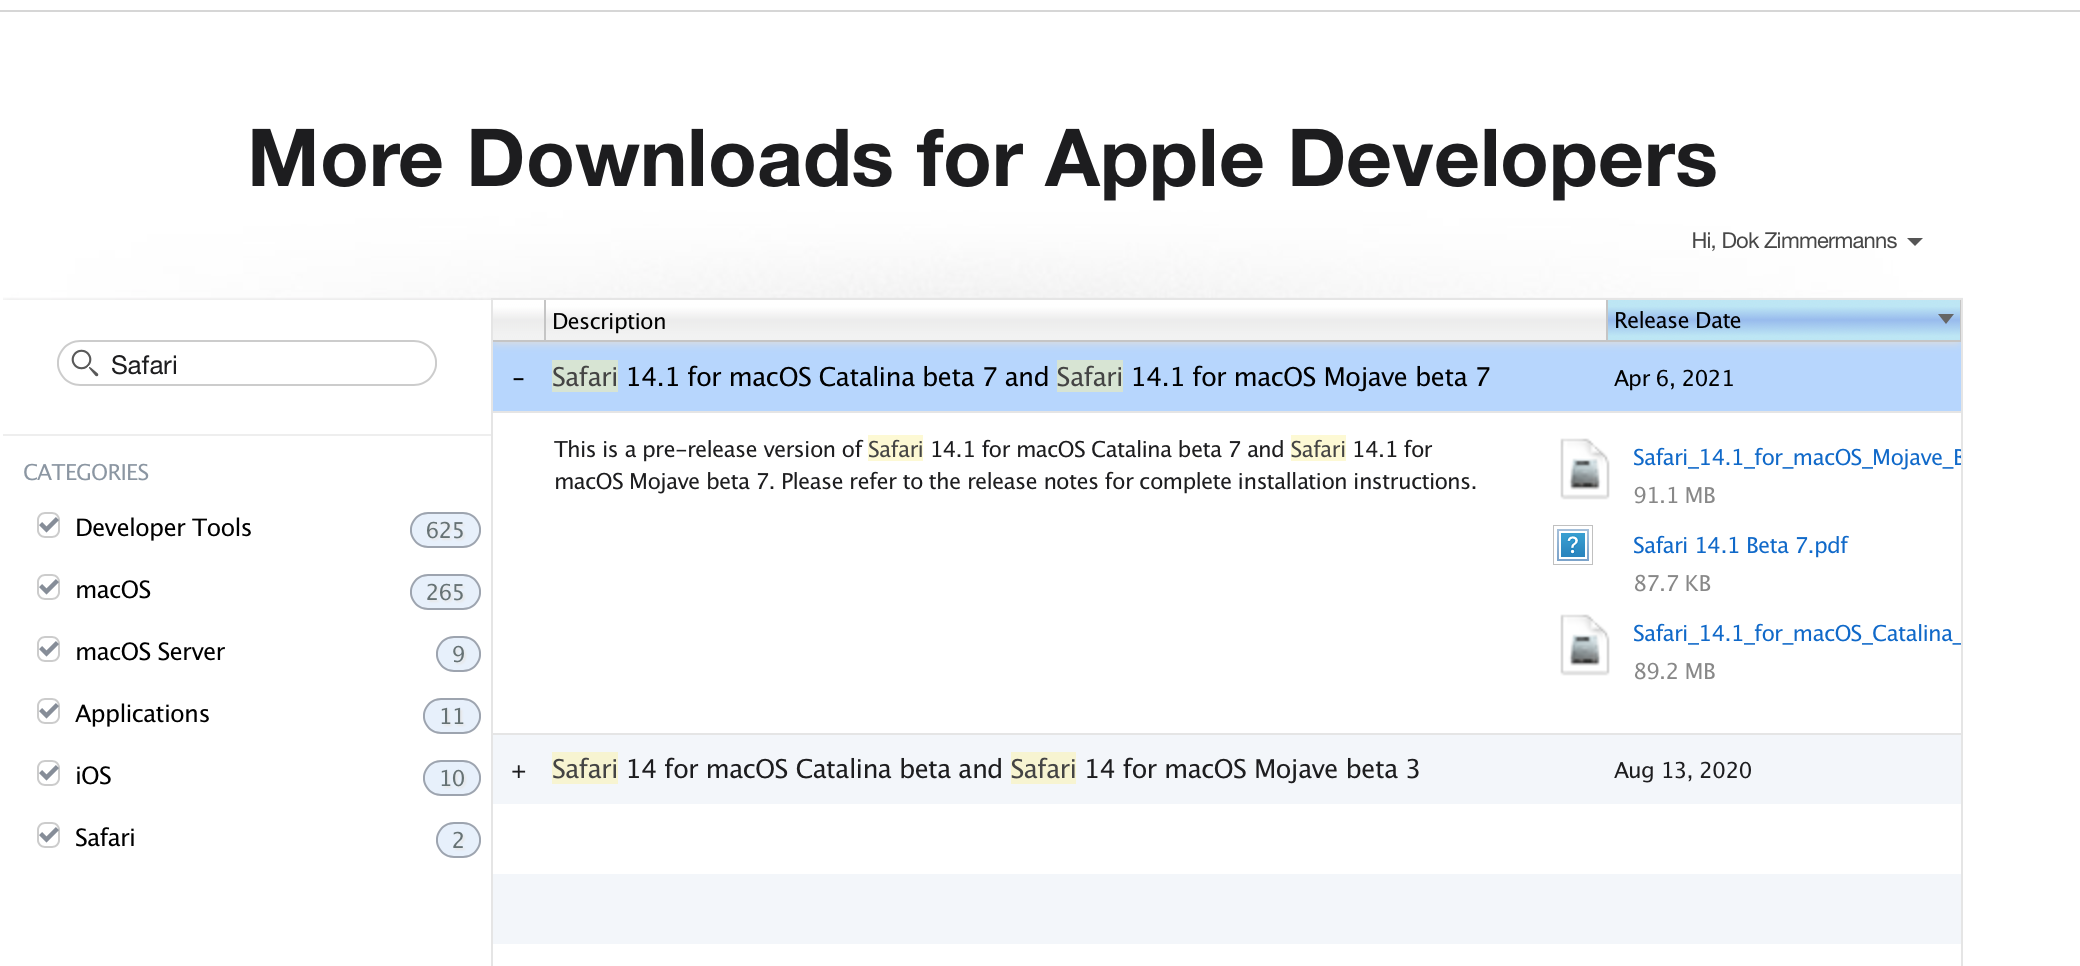Image resolution: width=2080 pixels, height=966 pixels.
Task: Click the Release Date sort arrow
Action: click(x=1945, y=319)
